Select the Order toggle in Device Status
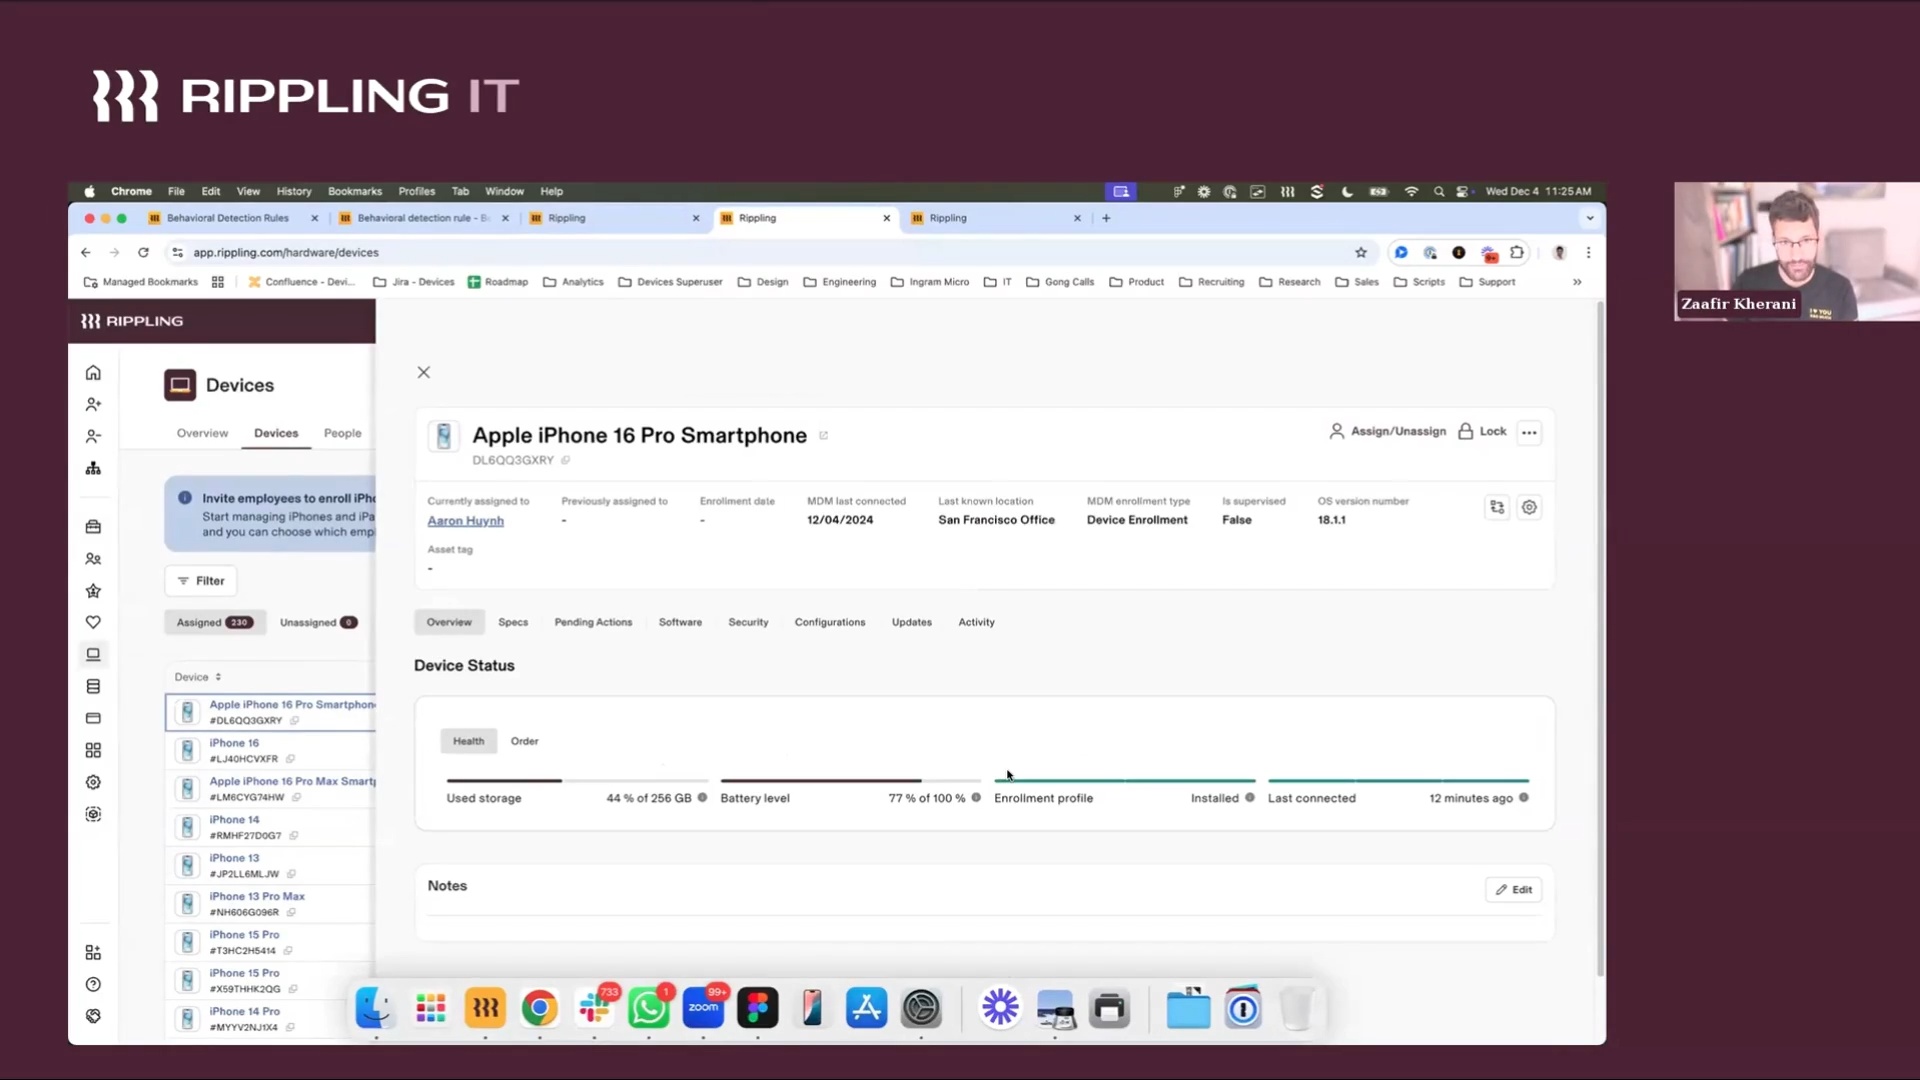Viewport: 1920px width, 1080px height. (x=524, y=741)
